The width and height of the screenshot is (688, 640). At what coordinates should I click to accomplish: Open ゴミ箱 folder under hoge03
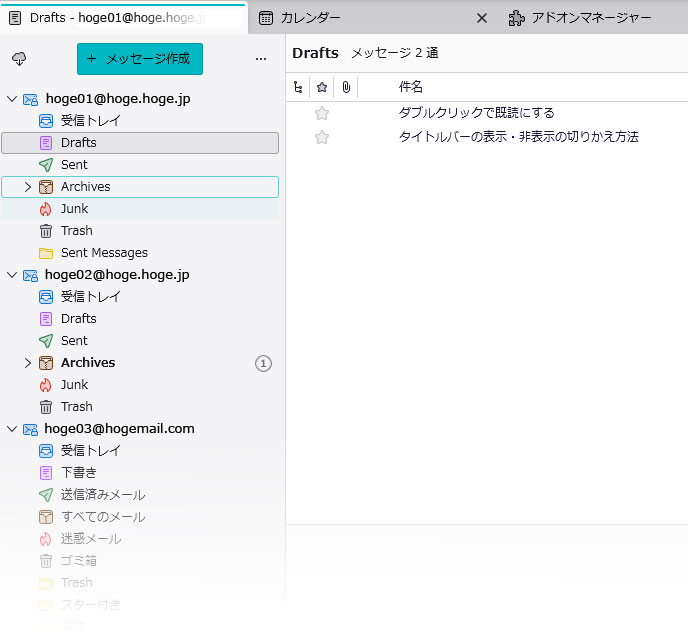coord(140,561)
